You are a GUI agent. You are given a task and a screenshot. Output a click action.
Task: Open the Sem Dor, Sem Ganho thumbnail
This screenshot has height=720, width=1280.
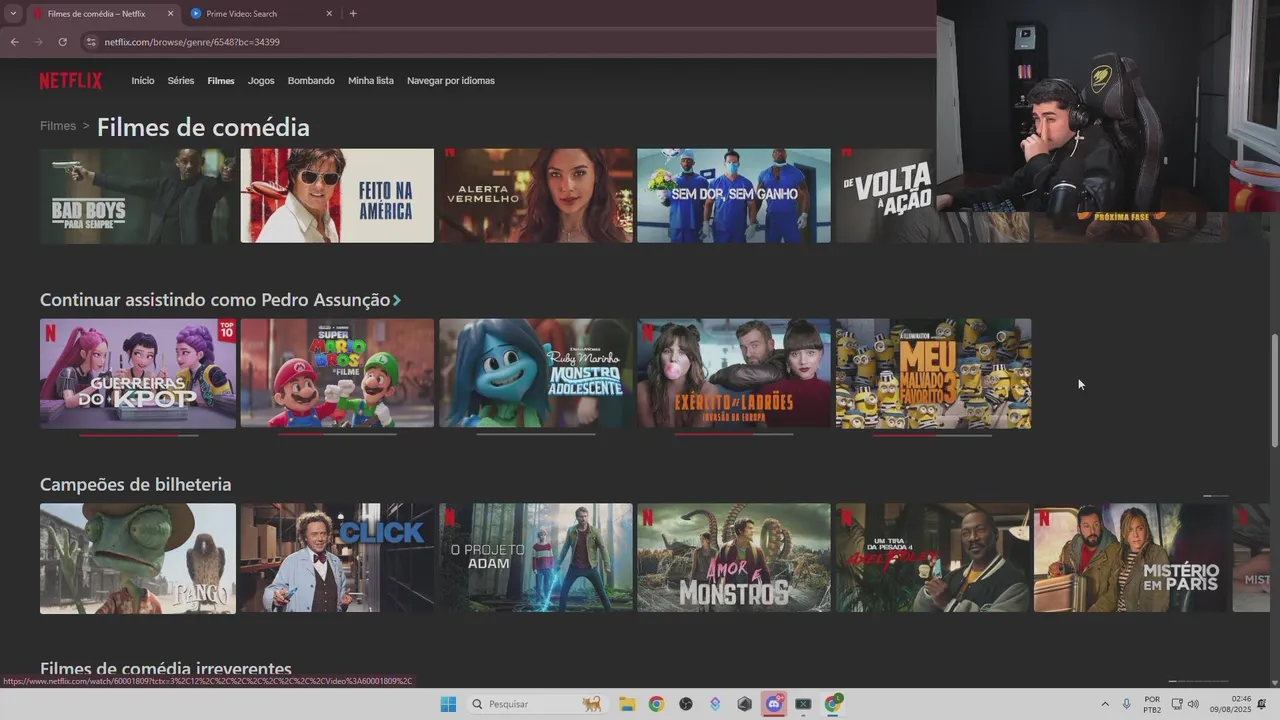click(x=734, y=196)
